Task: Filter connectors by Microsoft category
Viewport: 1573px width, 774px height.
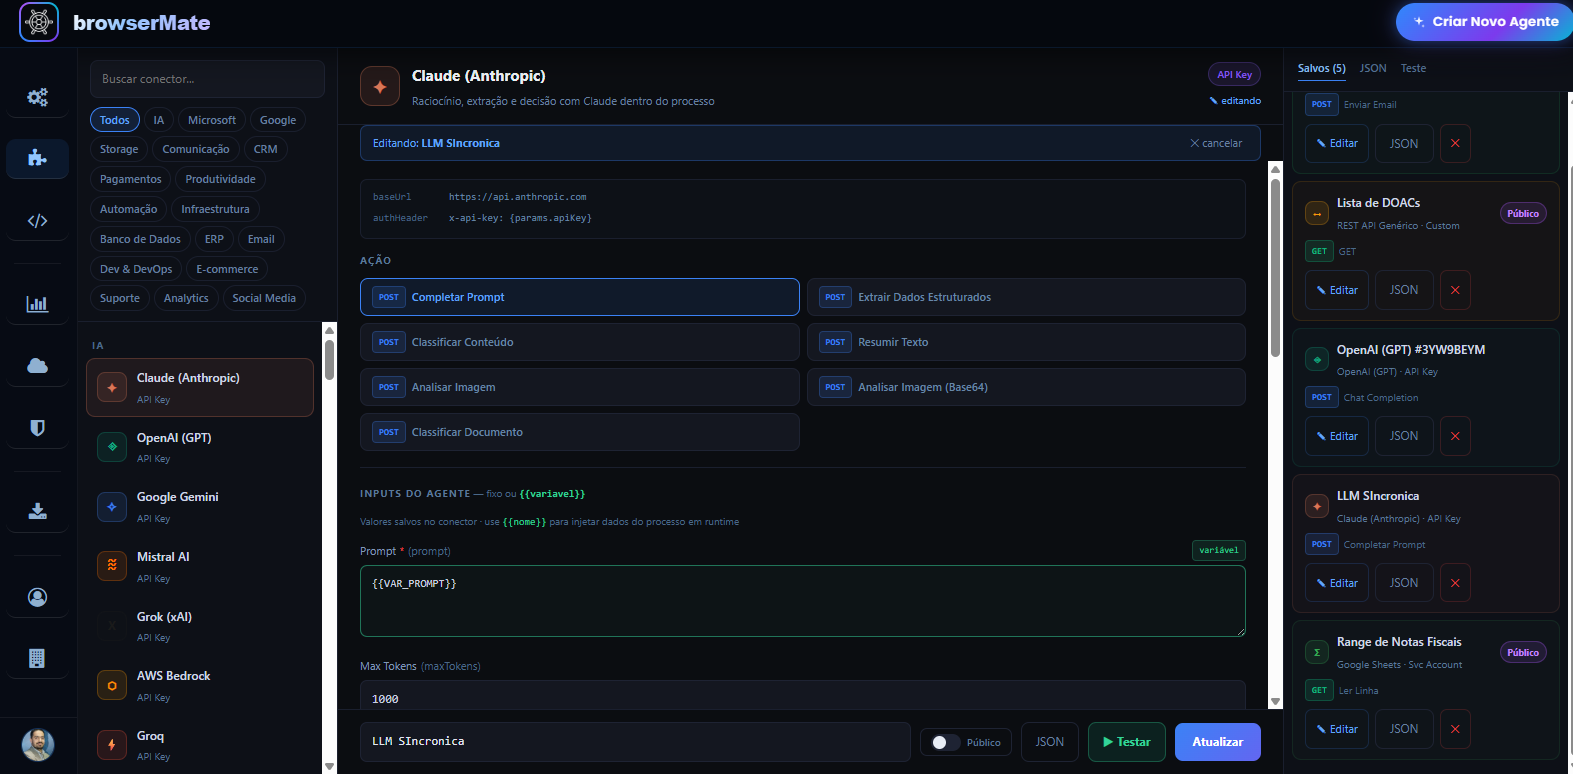Action: click(212, 120)
